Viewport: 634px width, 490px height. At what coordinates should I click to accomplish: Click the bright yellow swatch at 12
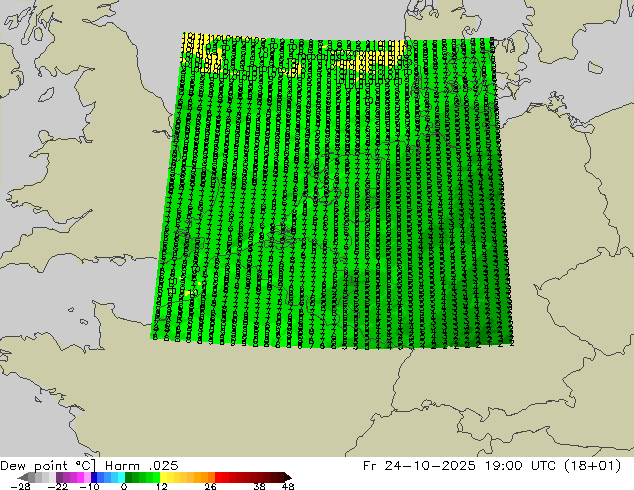point(163,477)
